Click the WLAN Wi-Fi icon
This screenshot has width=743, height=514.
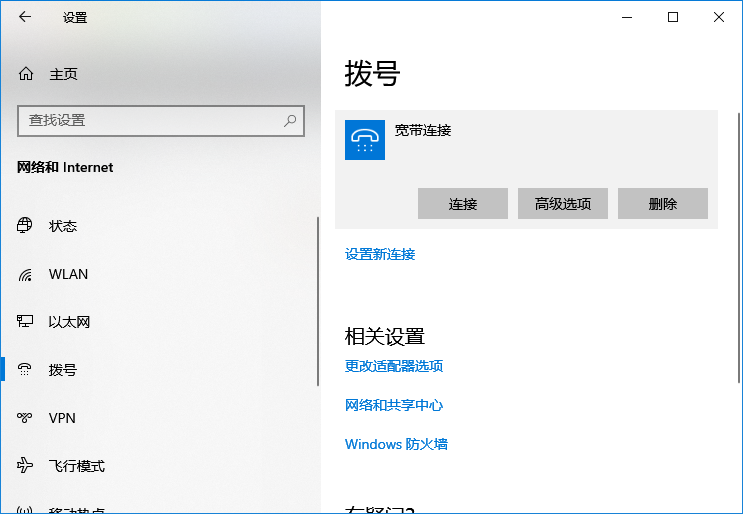(x=25, y=274)
